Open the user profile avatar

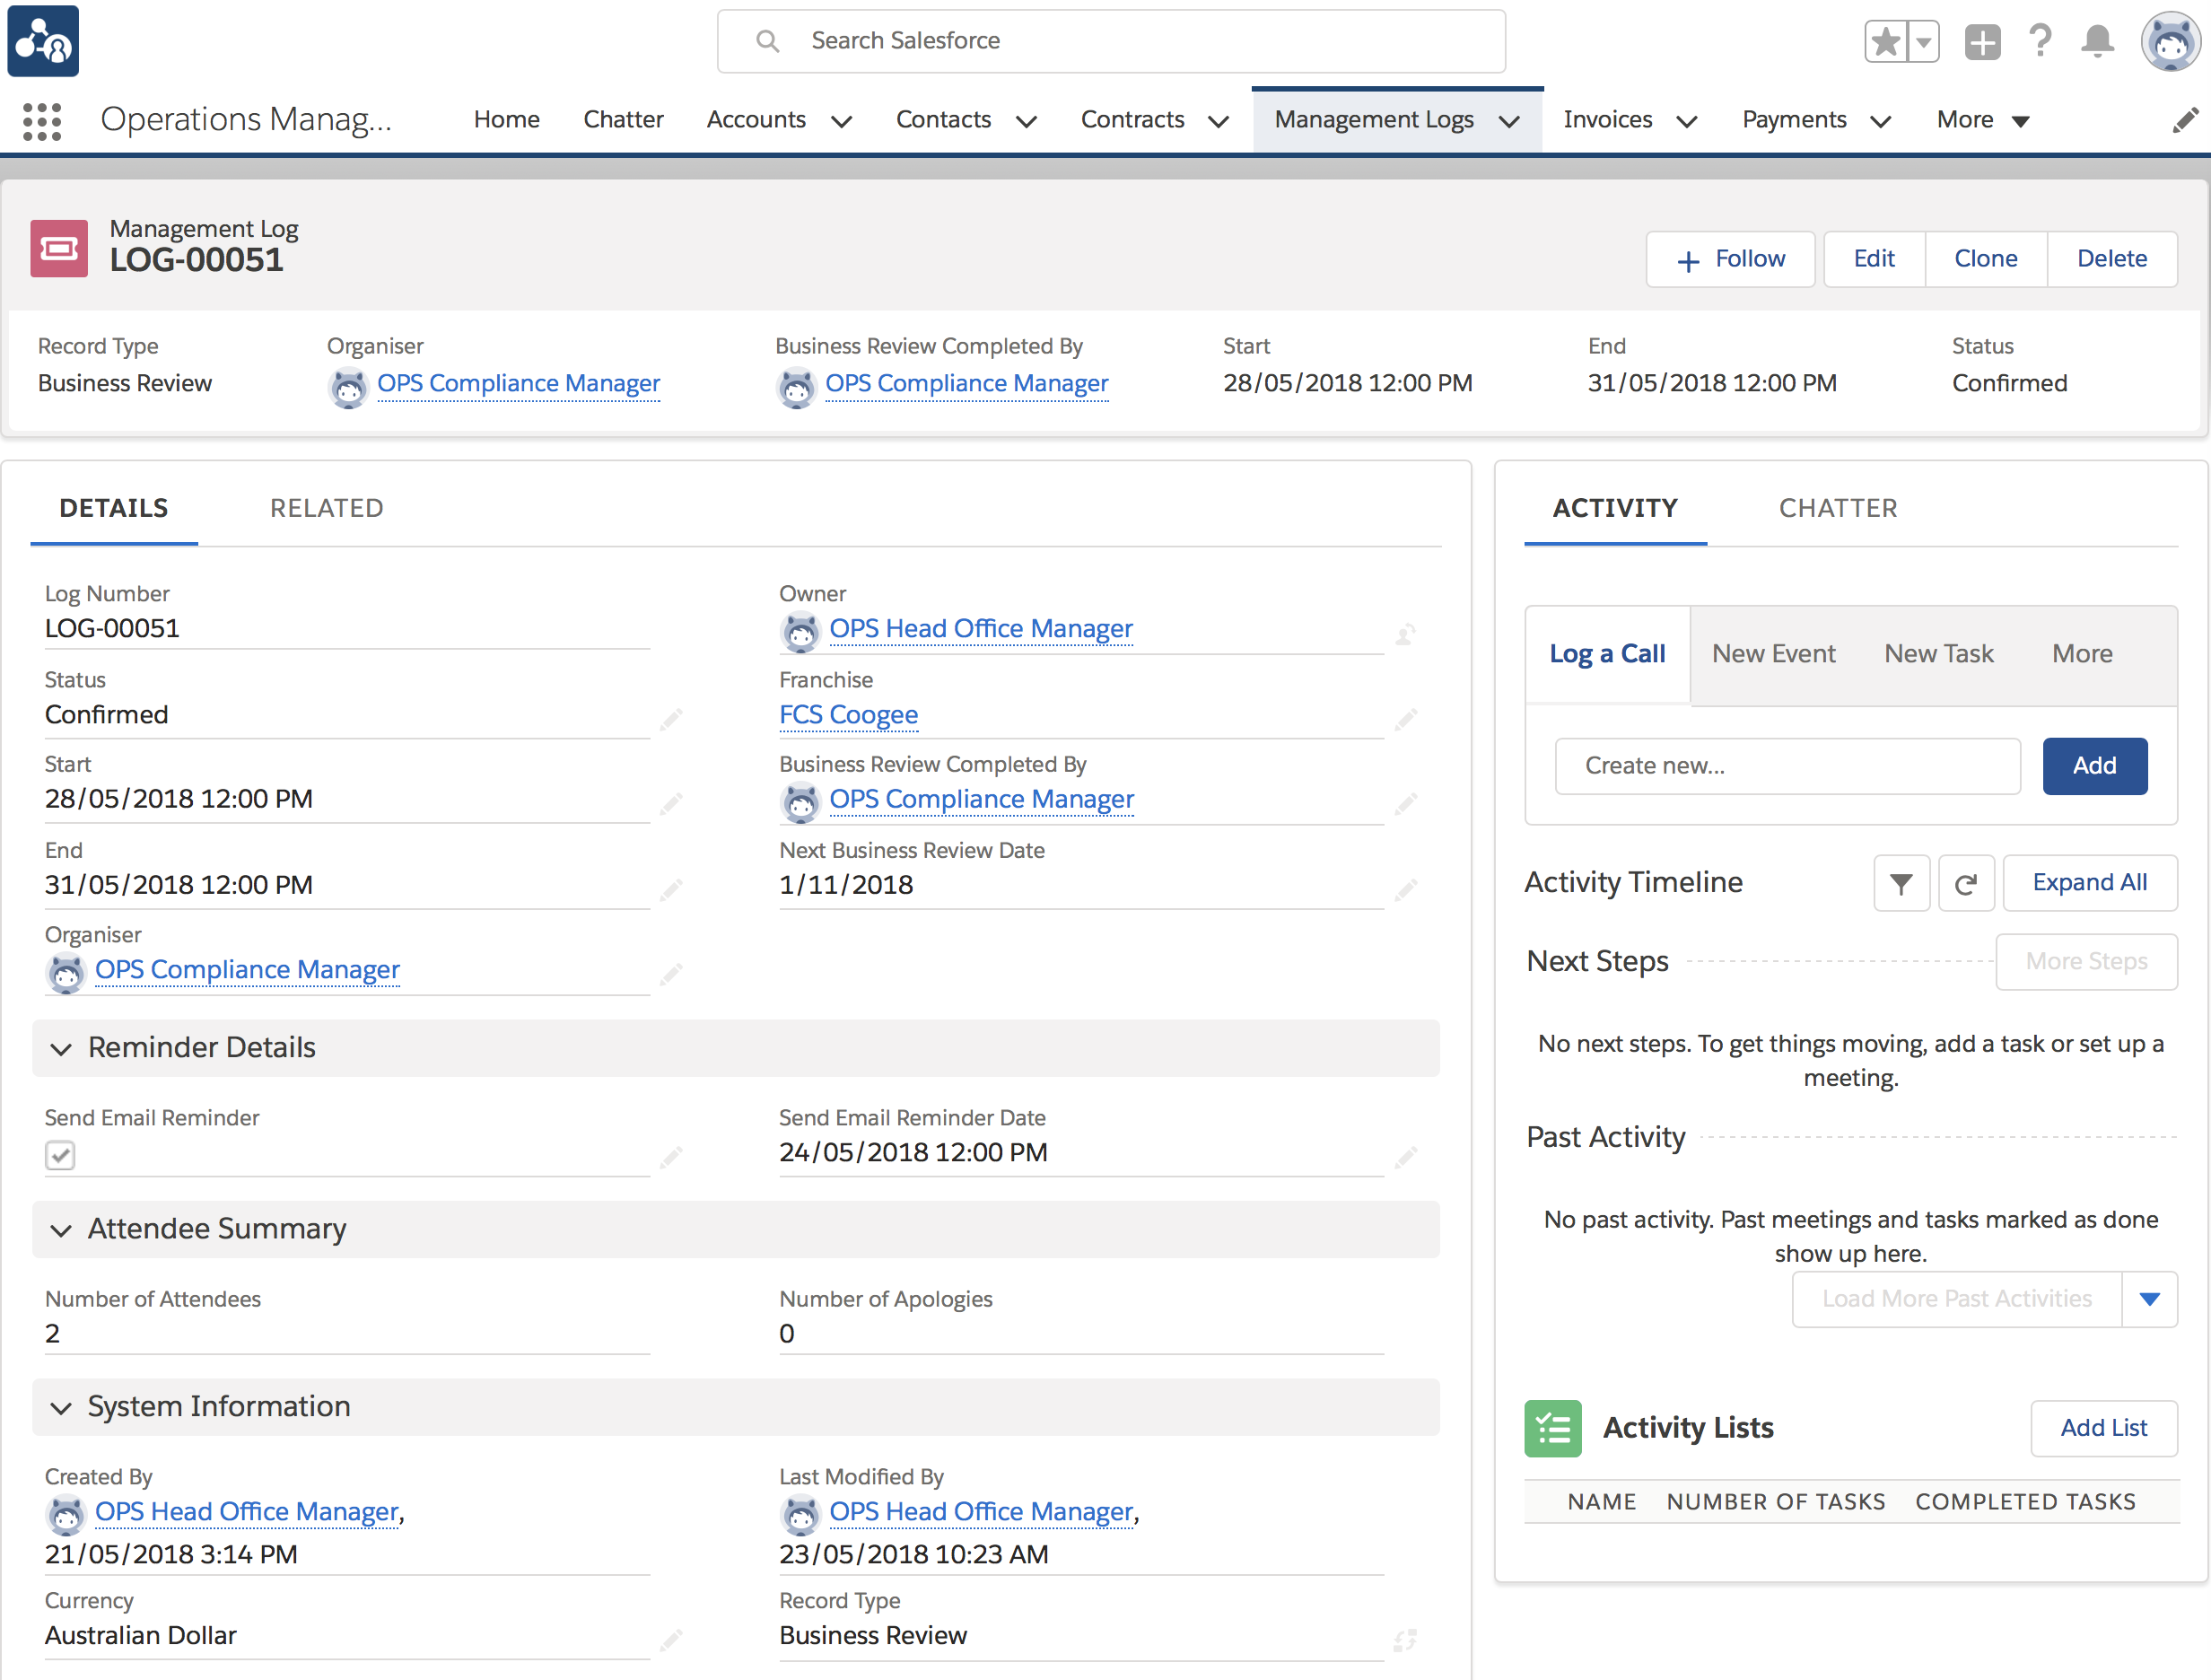point(2170,41)
